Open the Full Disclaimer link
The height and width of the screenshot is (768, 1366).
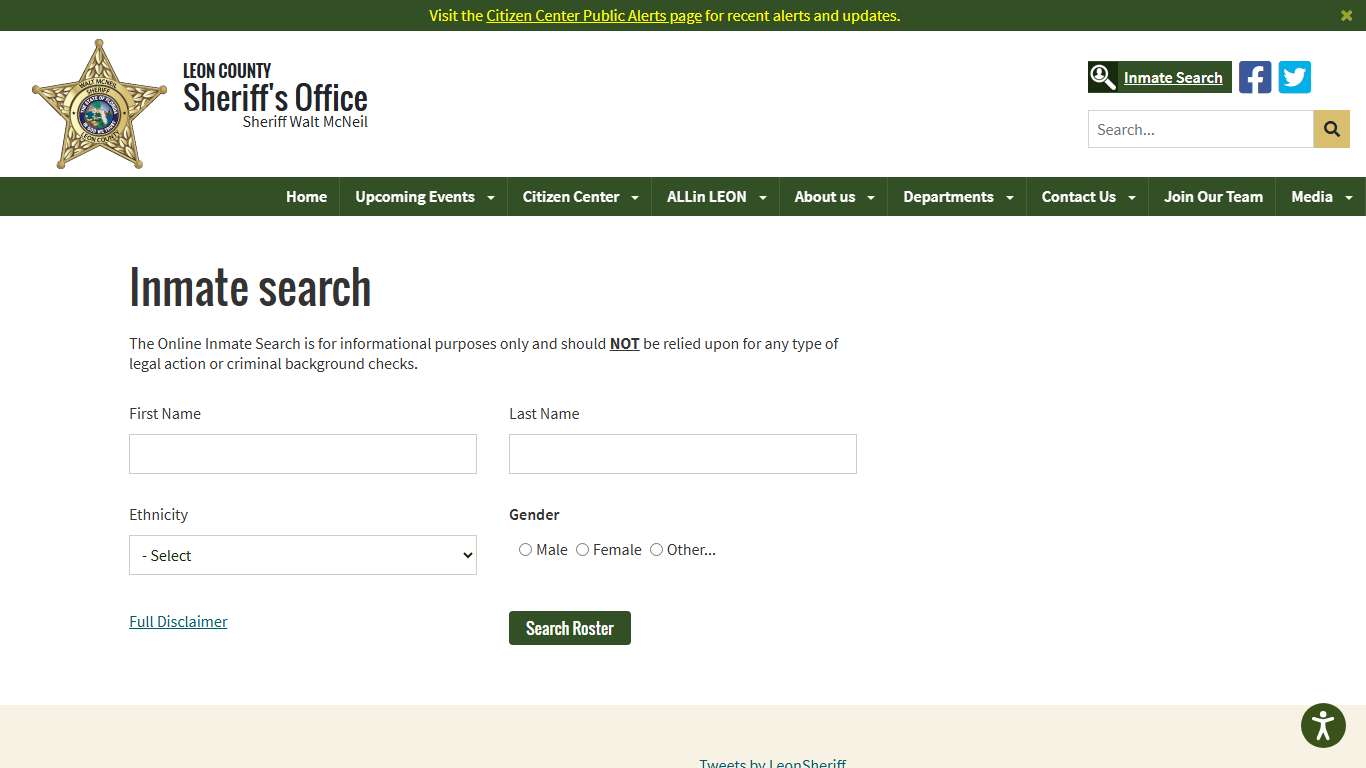point(178,621)
